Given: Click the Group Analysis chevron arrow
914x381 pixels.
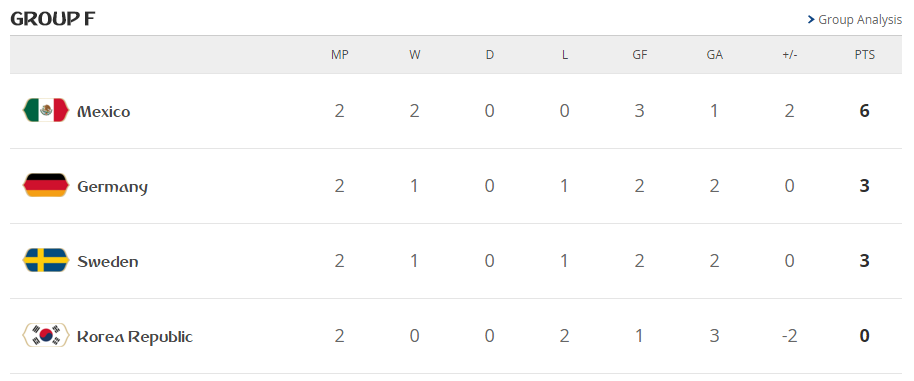Looking at the screenshot, I should [x=811, y=20].
